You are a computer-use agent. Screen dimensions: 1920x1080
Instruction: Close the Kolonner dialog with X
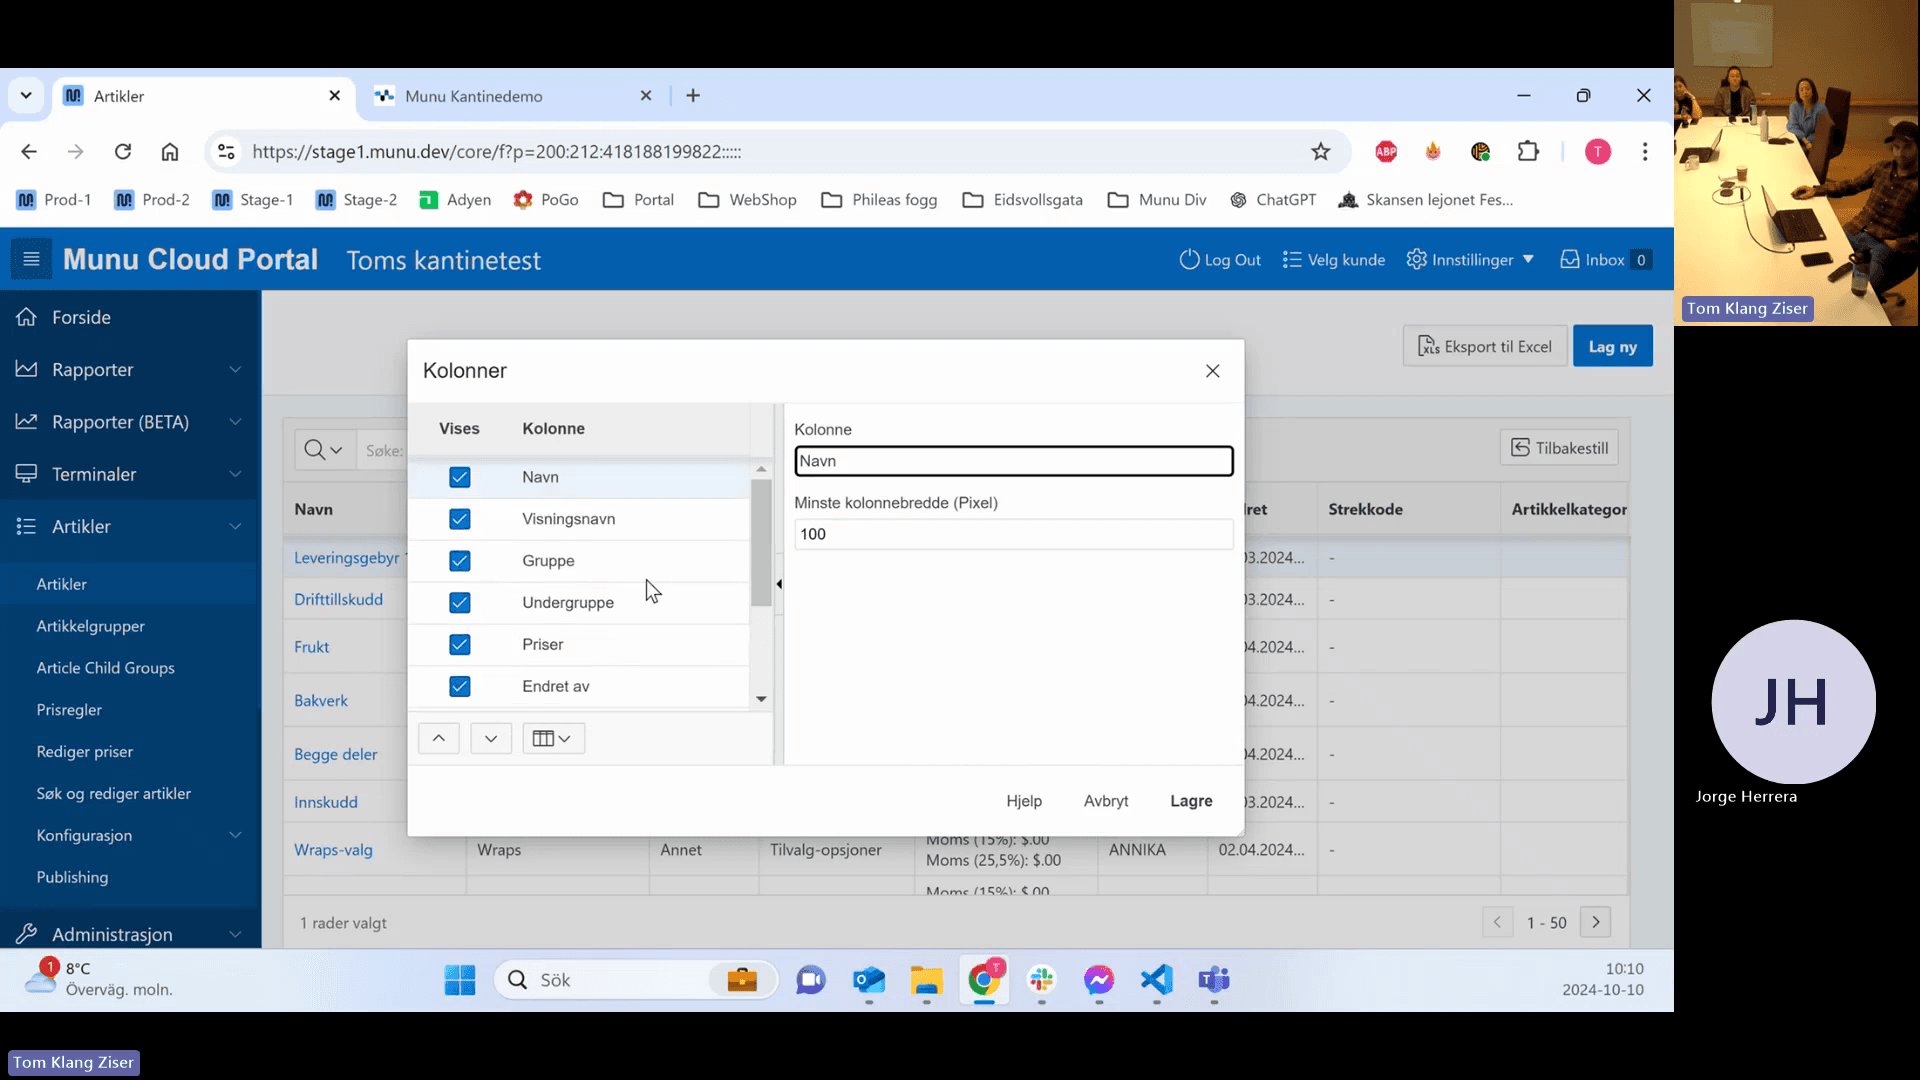pos(1212,371)
